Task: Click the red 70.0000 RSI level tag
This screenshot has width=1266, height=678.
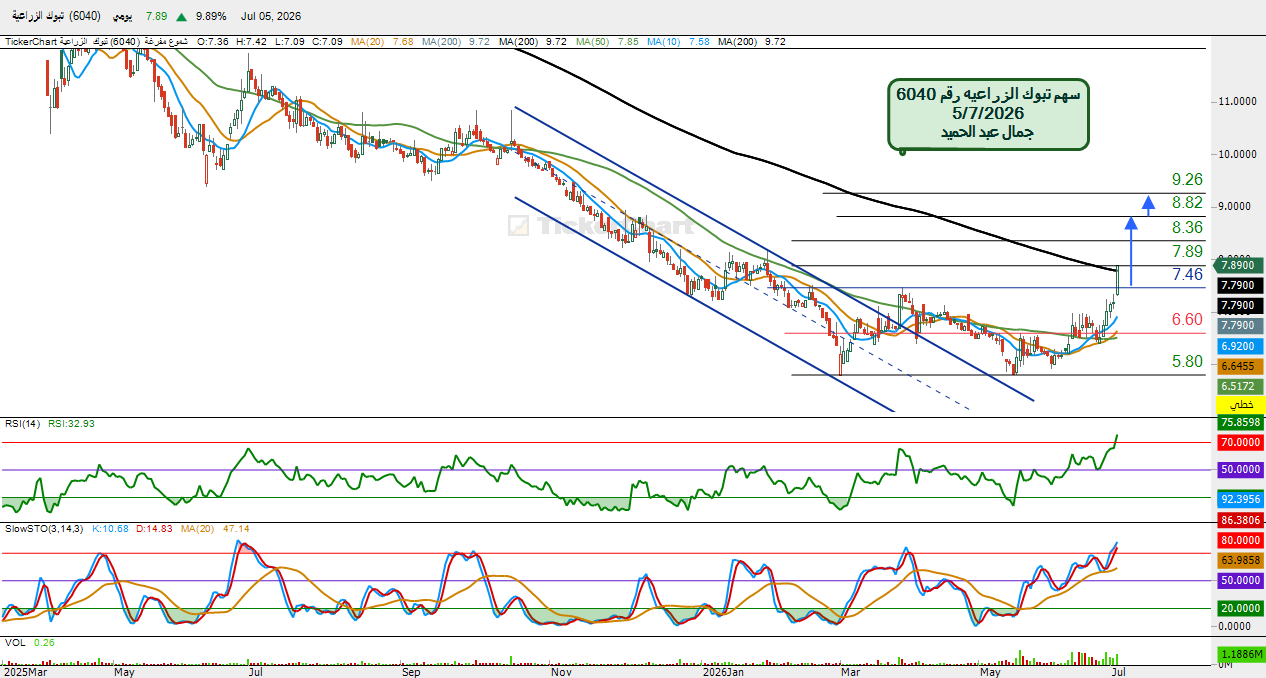Action: point(1240,442)
